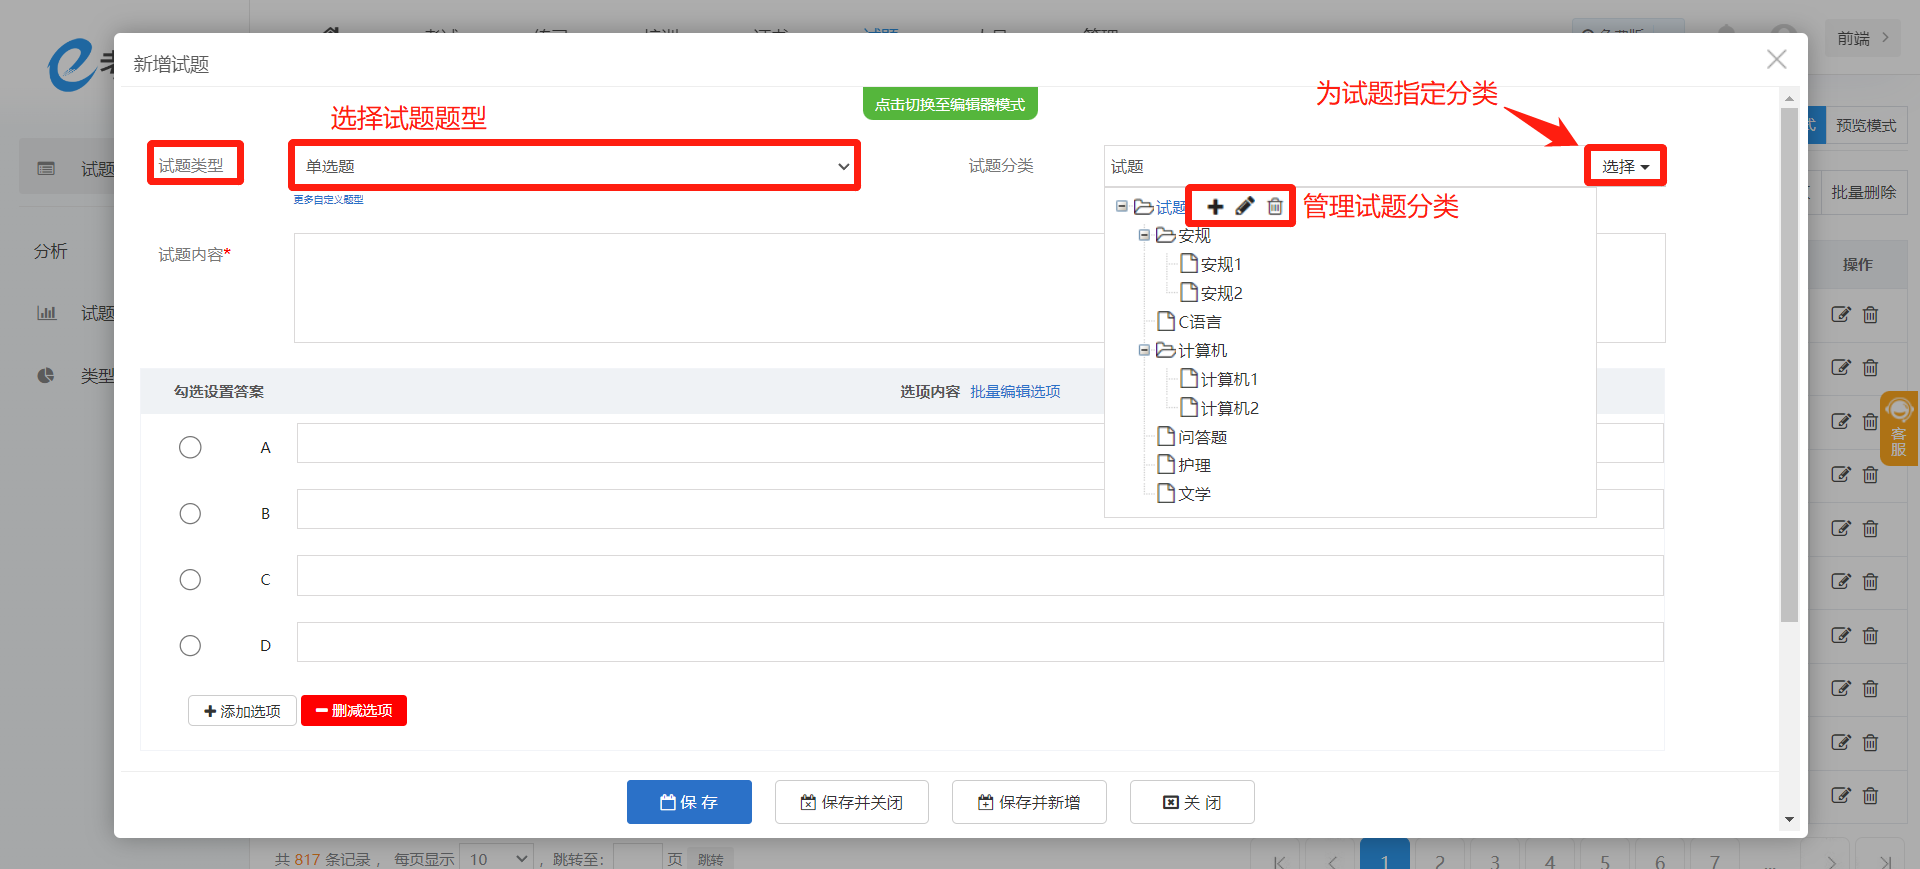Open the 批量编辑选项 link
The height and width of the screenshot is (869, 1920).
[1015, 392]
